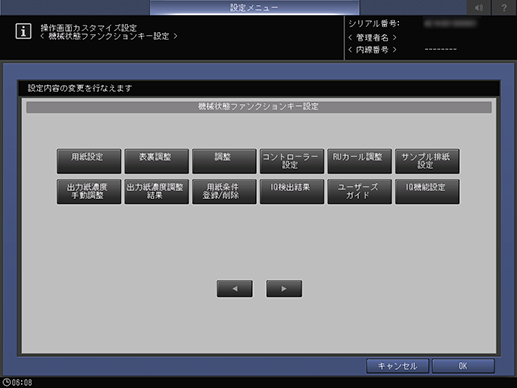
Task: Open the help question mark icon
Action: (504, 7)
